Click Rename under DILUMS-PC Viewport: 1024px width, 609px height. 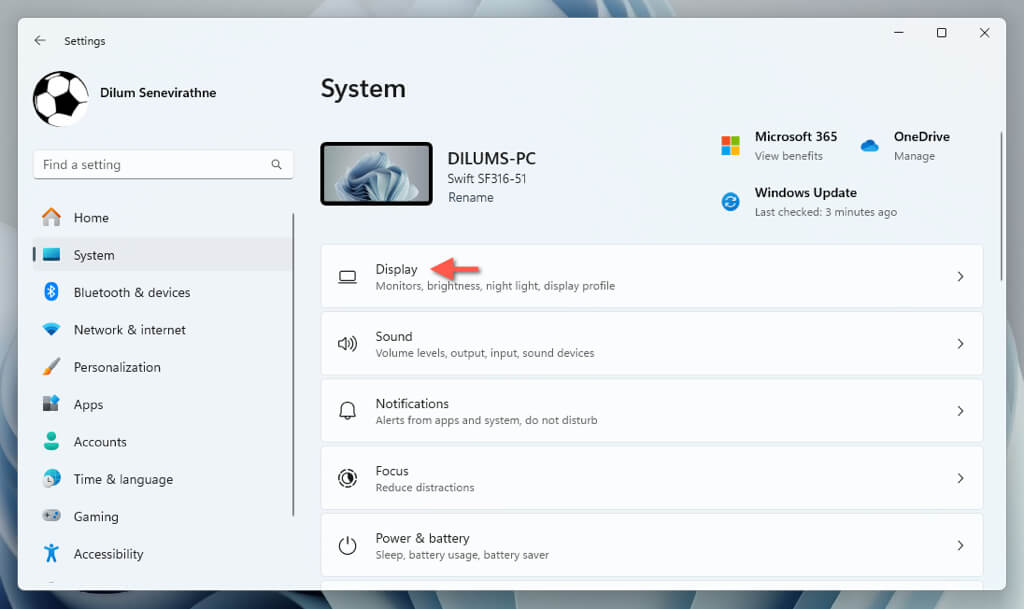(470, 197)
